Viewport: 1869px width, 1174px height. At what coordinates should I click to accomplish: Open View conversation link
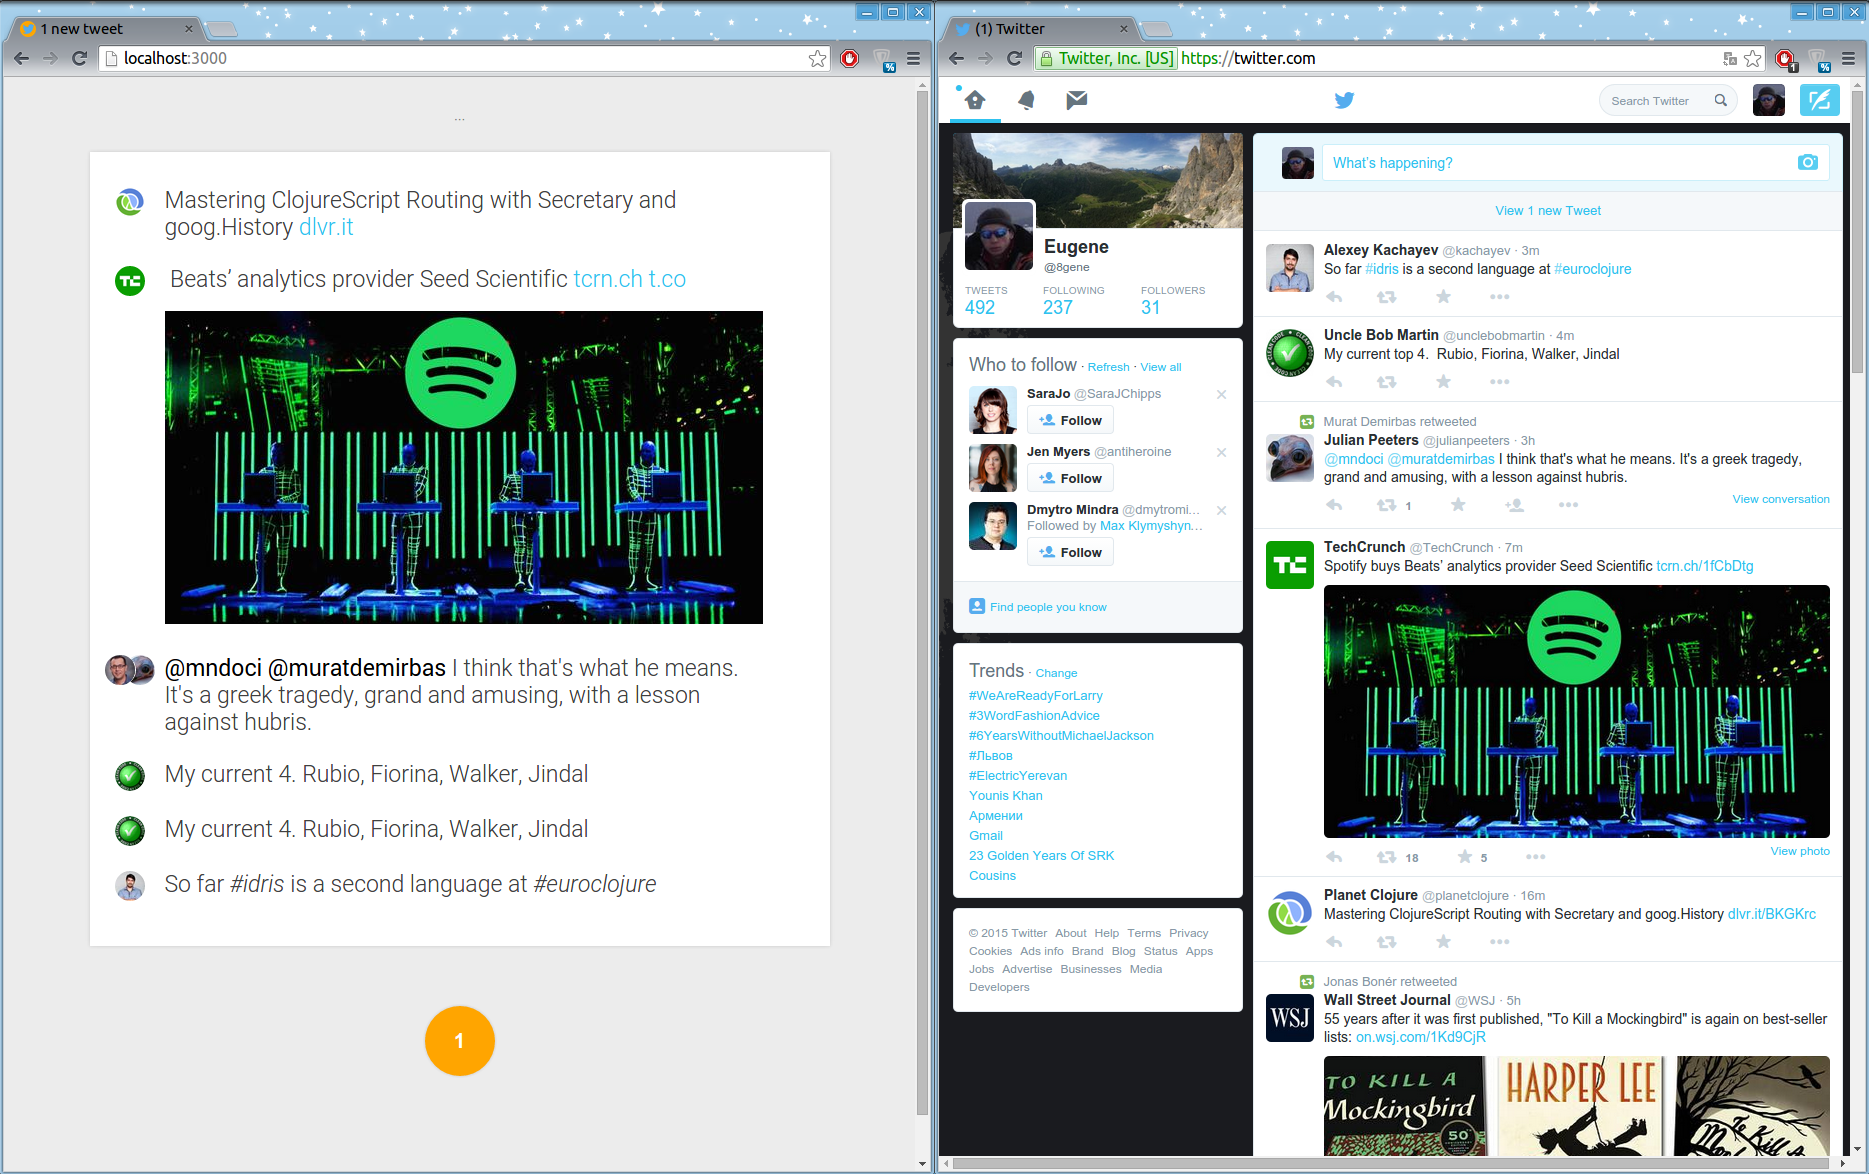[1781, 499]
